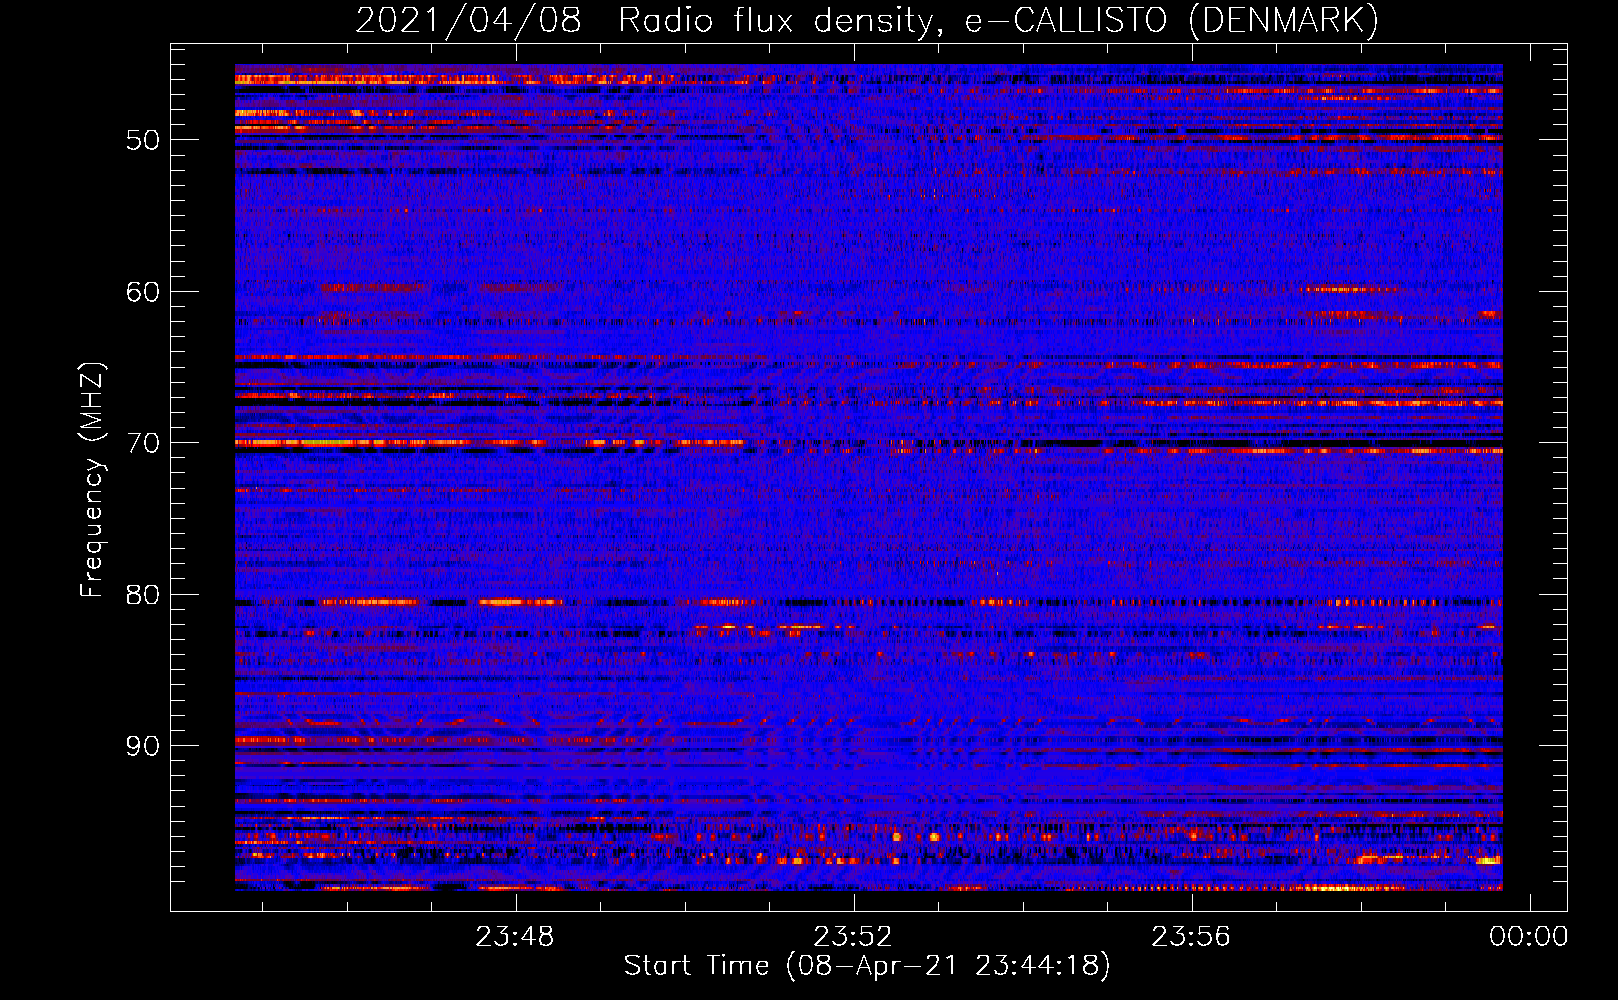
Task: Select the 60 frequency tick label
Action: coord(143,292)
